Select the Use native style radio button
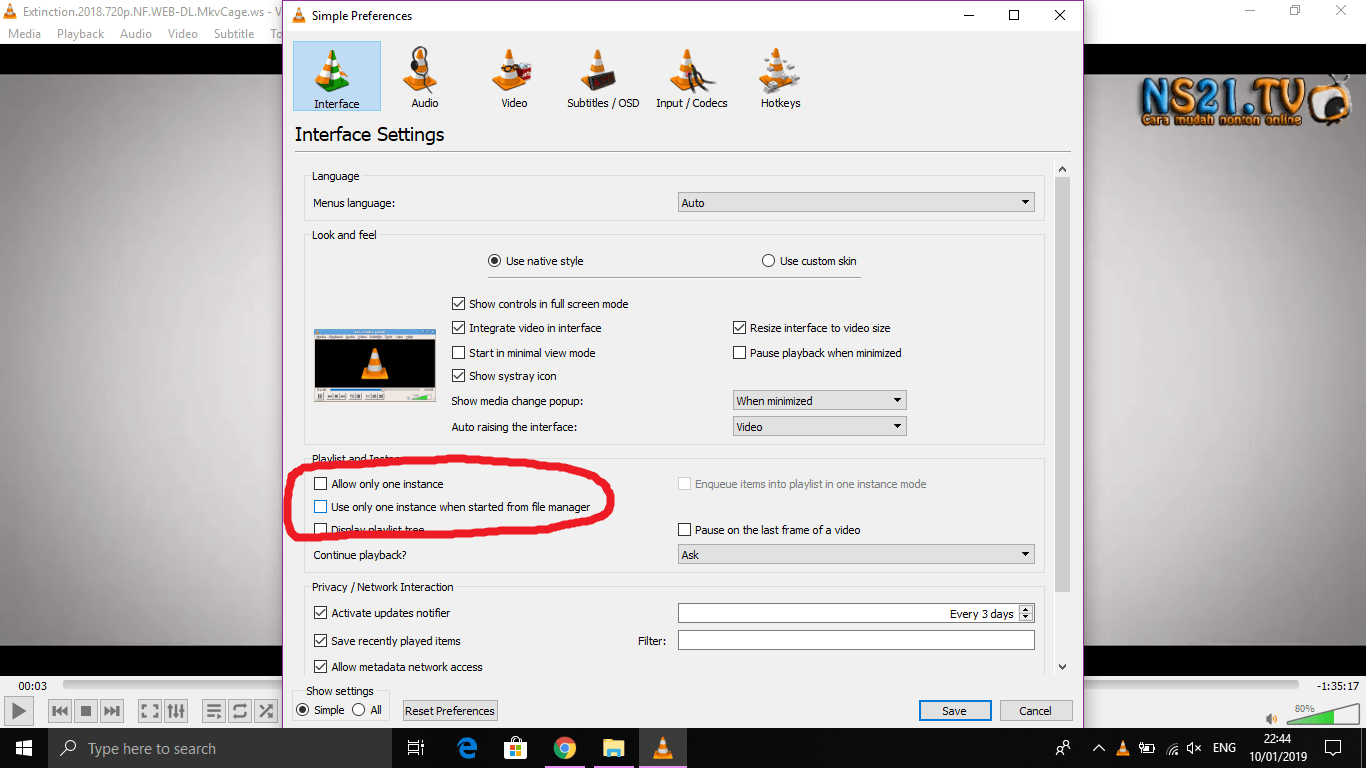The width and height of the screenshot is (1366, 768). (494, 261)
